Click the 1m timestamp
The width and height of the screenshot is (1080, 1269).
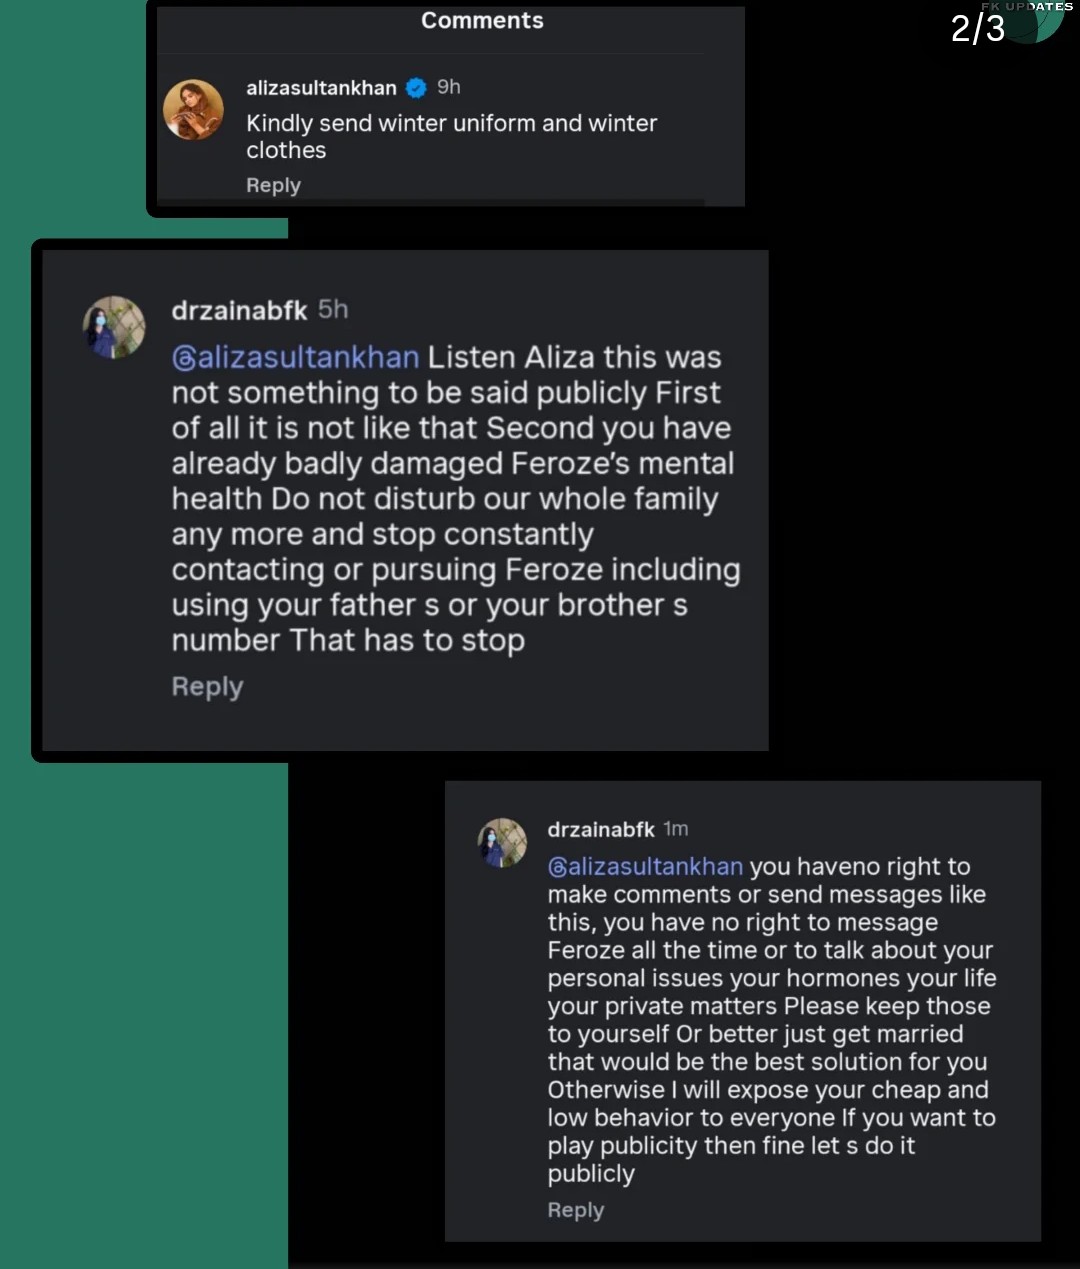[676, 829]
